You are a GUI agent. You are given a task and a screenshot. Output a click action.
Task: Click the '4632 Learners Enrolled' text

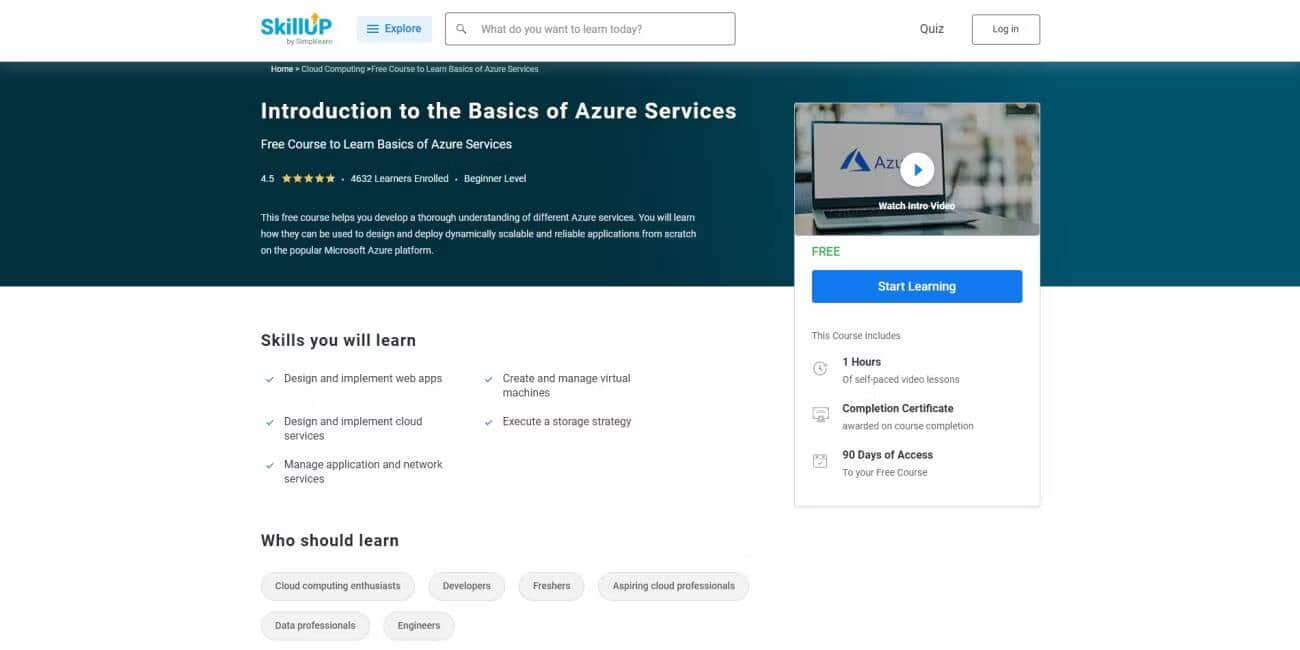tap(400, 179)
